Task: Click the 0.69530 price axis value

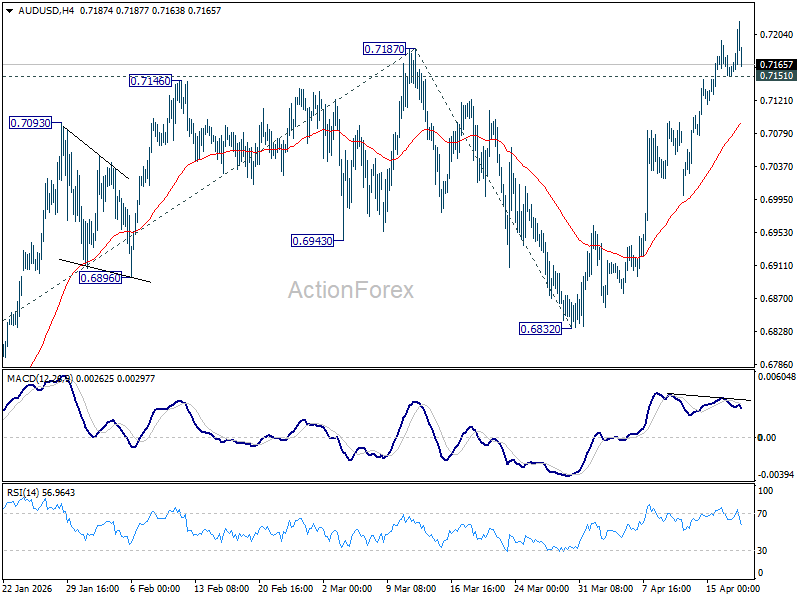Action: [777, 233]
